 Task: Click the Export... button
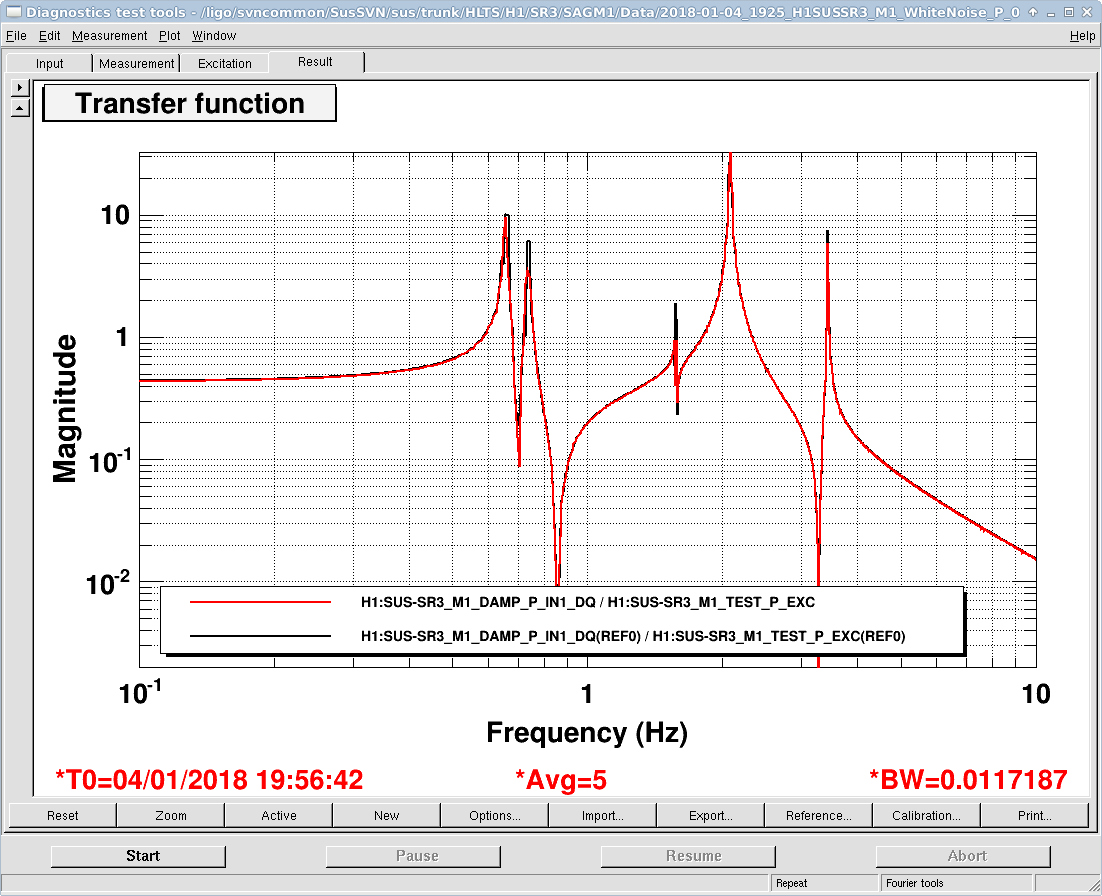coord(711,815)
